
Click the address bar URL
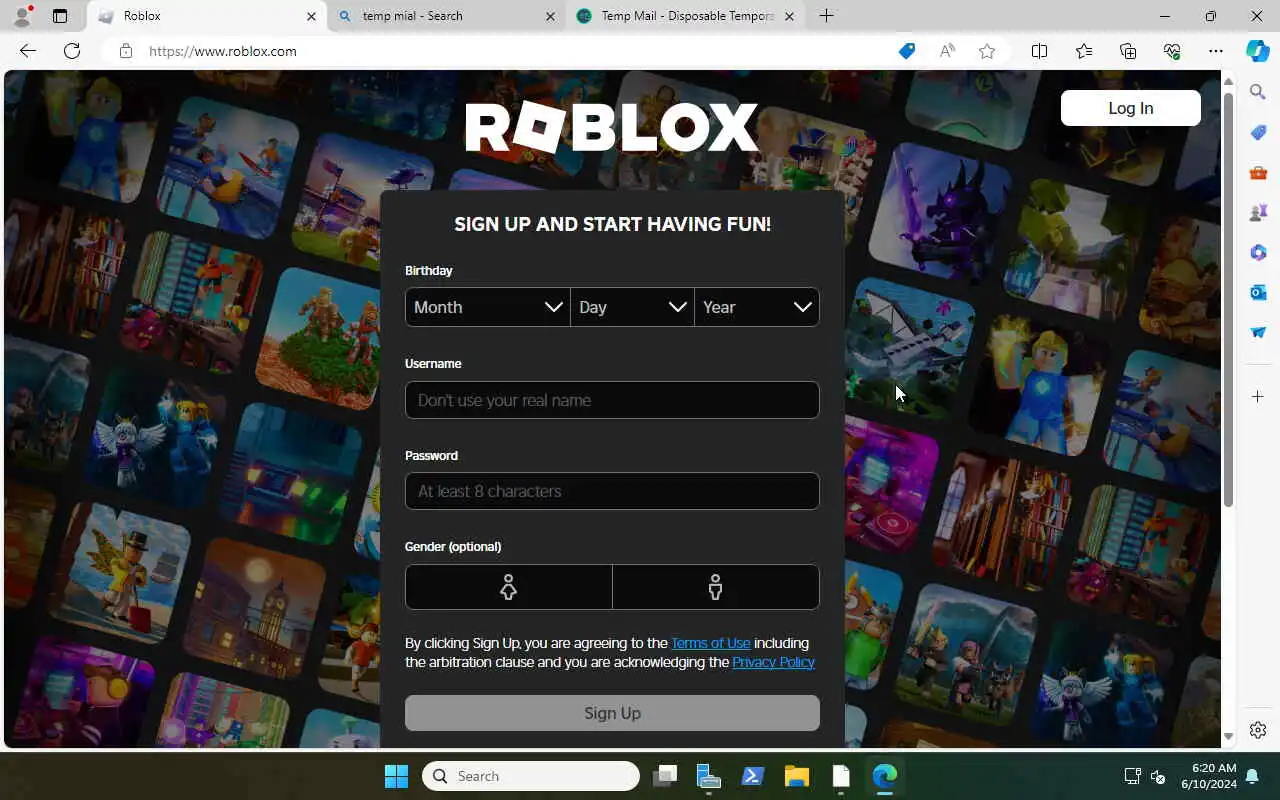coord(223,51)
